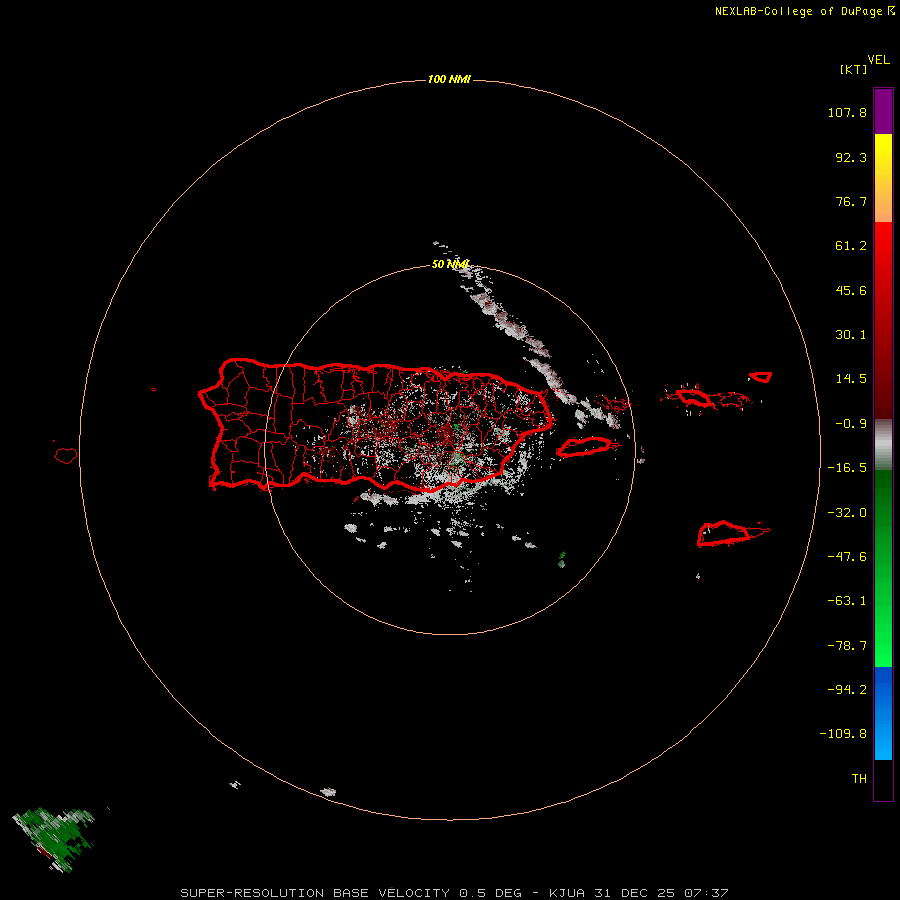
Task: Click the 92.3 velocity scale value
Action: pyautogui.click(x=851, y=157)
